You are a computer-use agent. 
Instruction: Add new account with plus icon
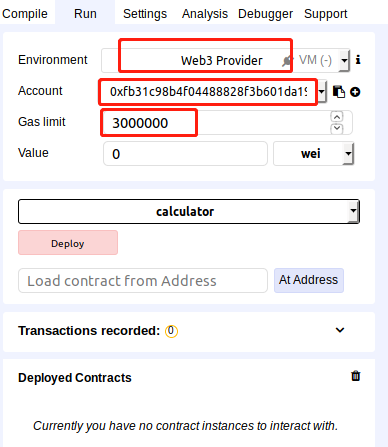click(355, 92)
